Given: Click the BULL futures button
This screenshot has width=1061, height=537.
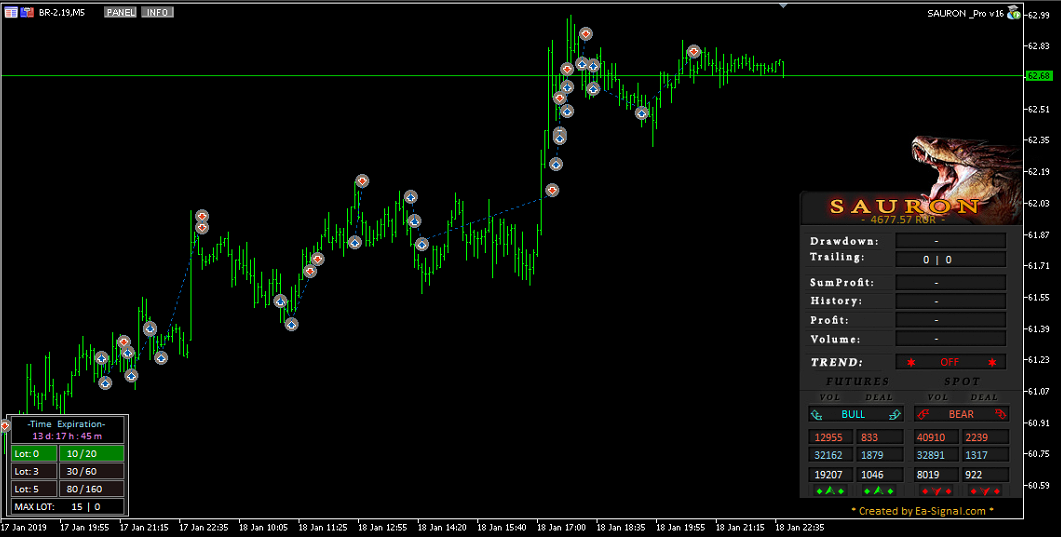Looking at the screenshot, I should pos(856,414).
